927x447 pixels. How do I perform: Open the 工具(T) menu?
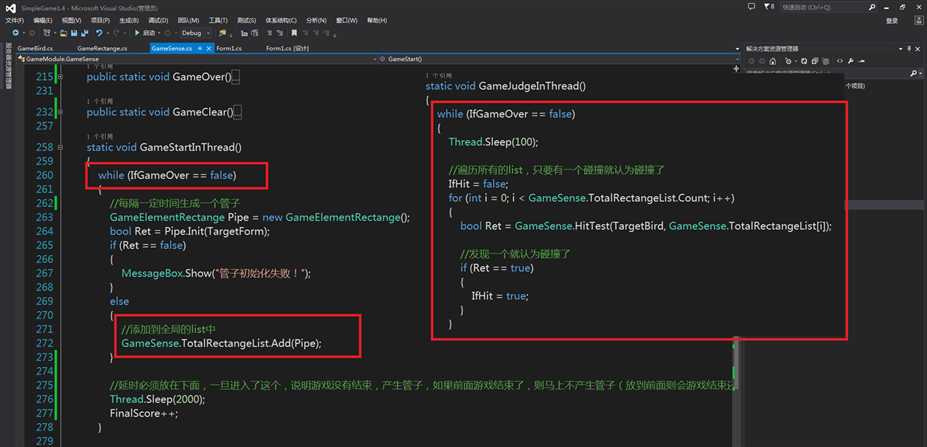pyautogui.click(x=218, y=20)
